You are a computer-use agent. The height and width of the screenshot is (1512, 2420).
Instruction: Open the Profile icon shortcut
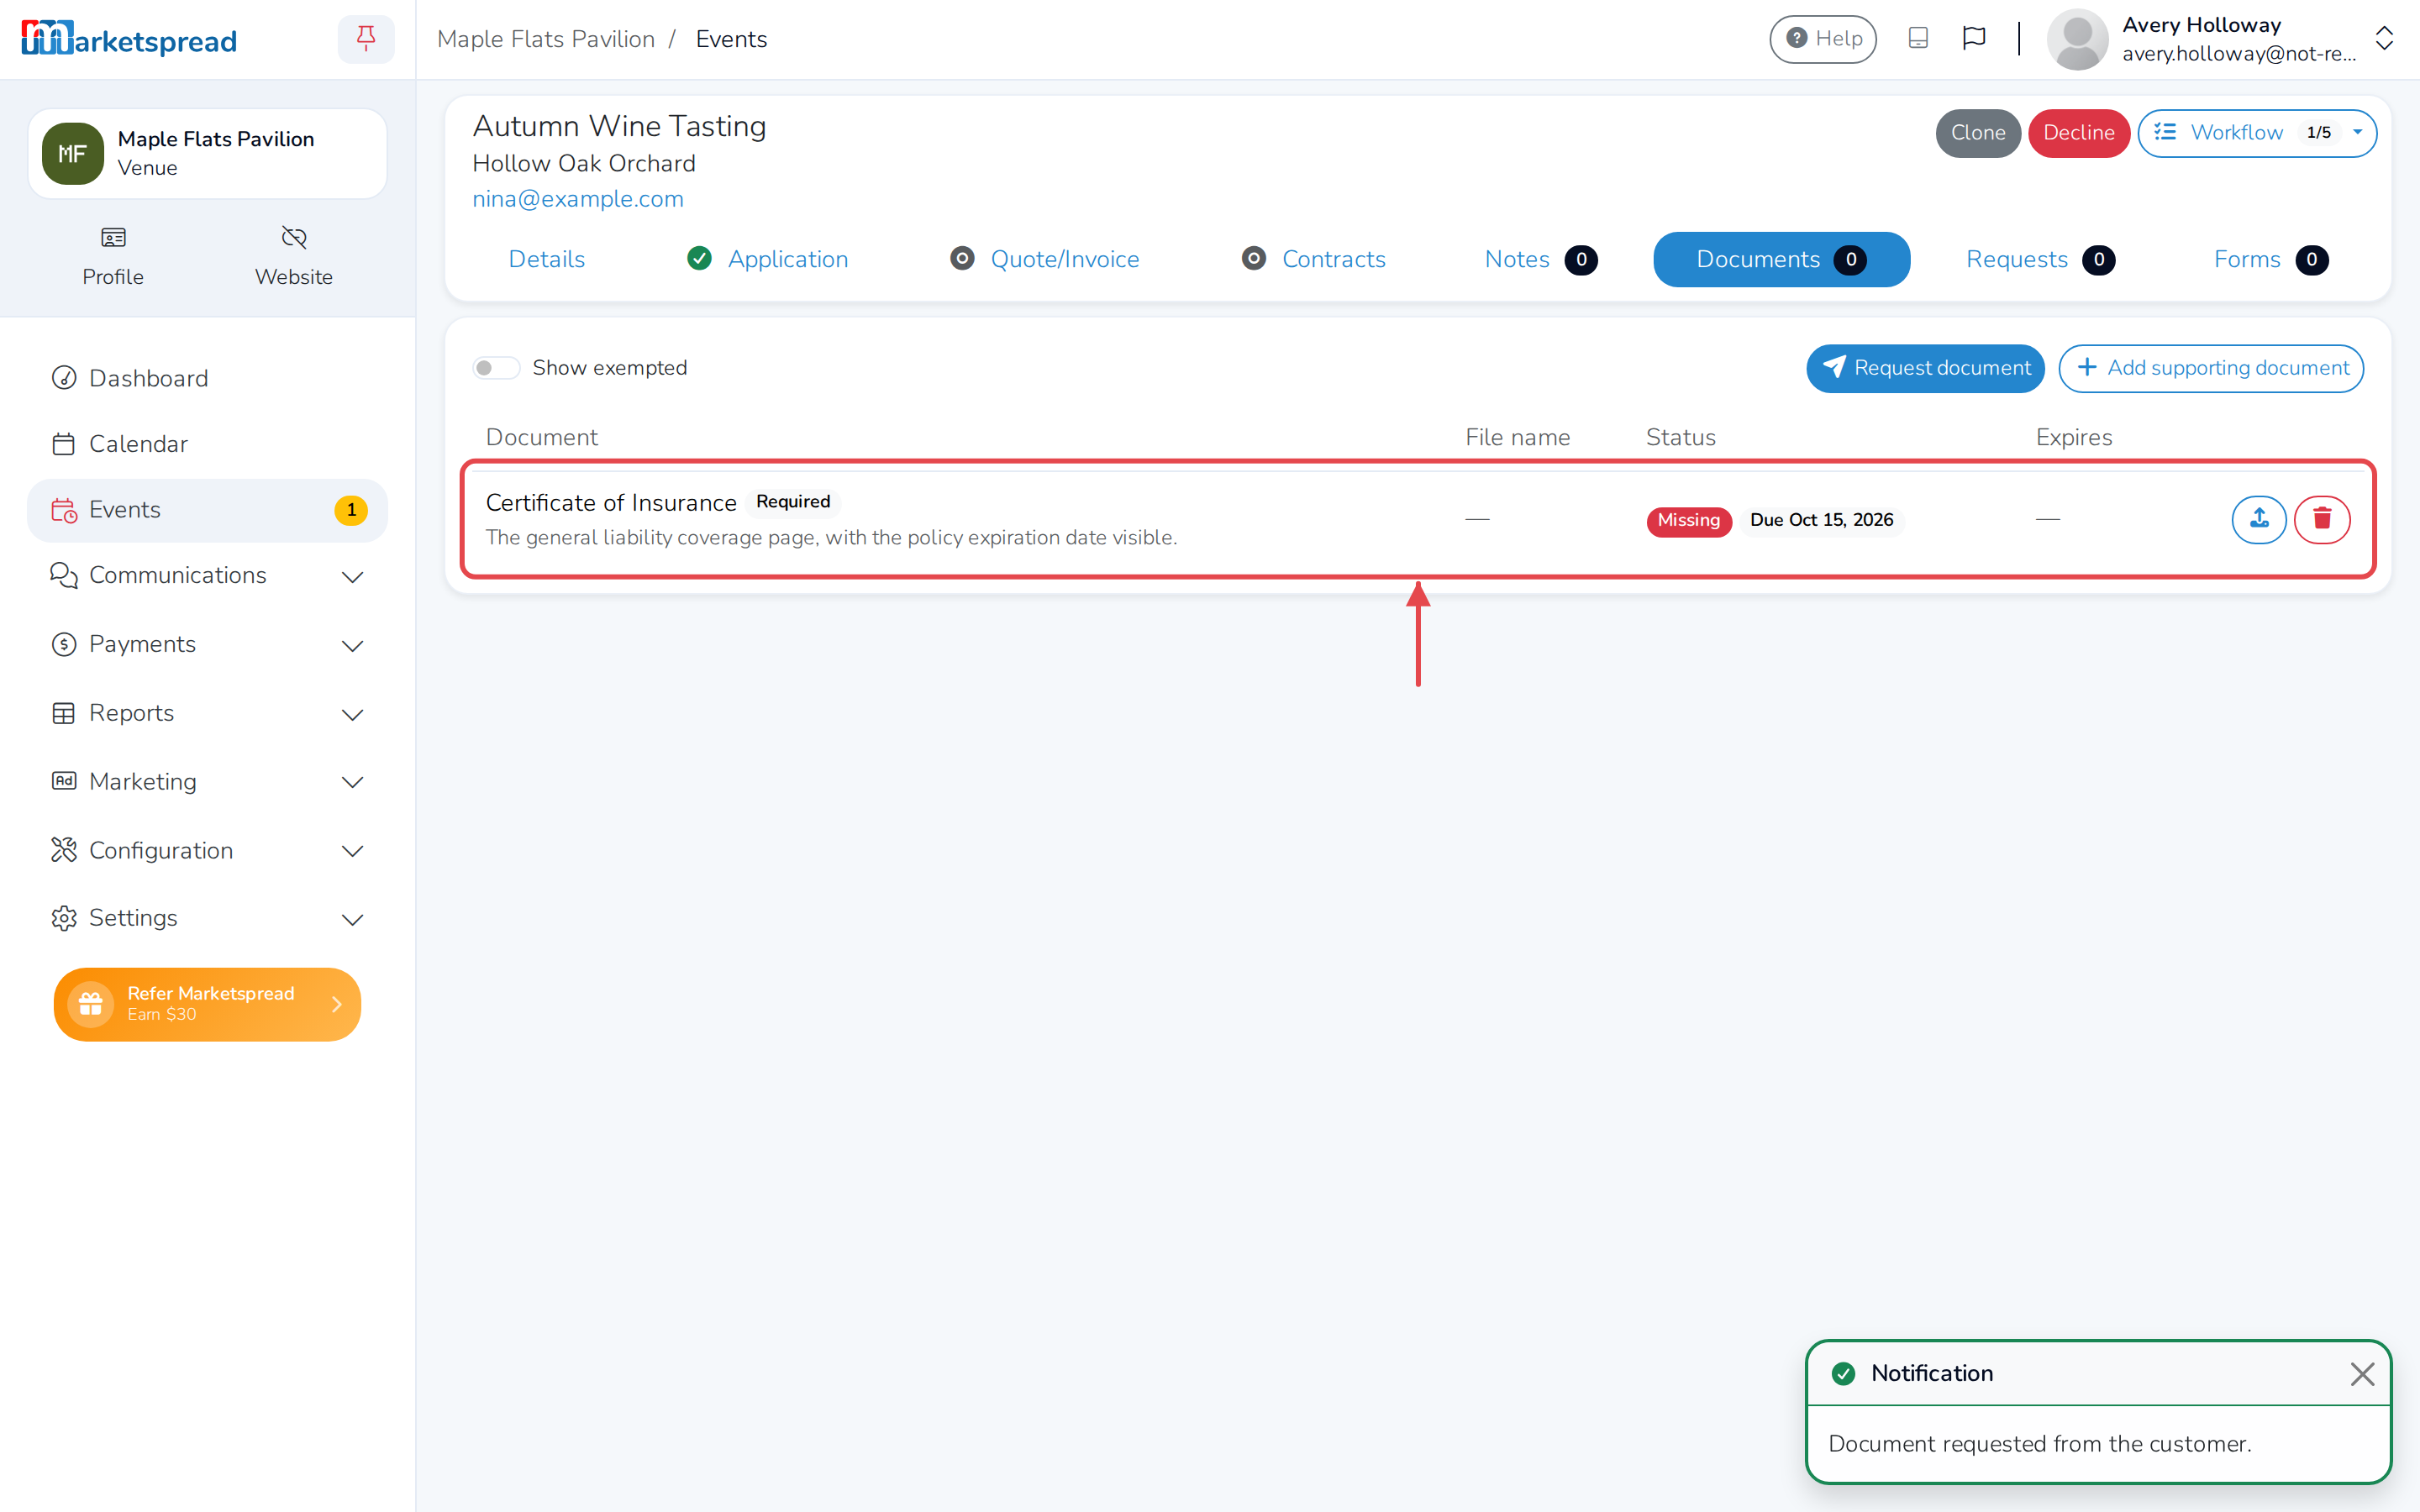point(113,256)
